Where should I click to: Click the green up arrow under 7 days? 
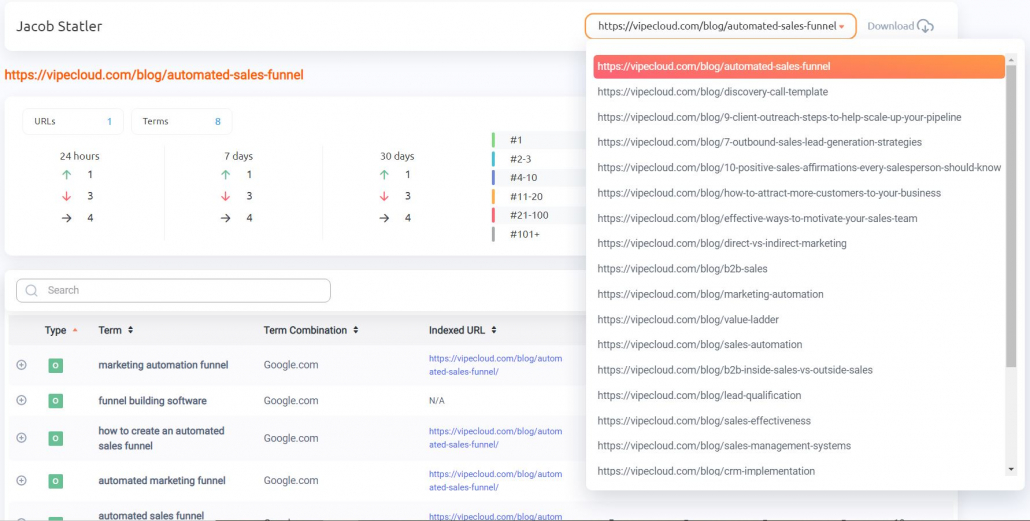(x=225, y=175)
